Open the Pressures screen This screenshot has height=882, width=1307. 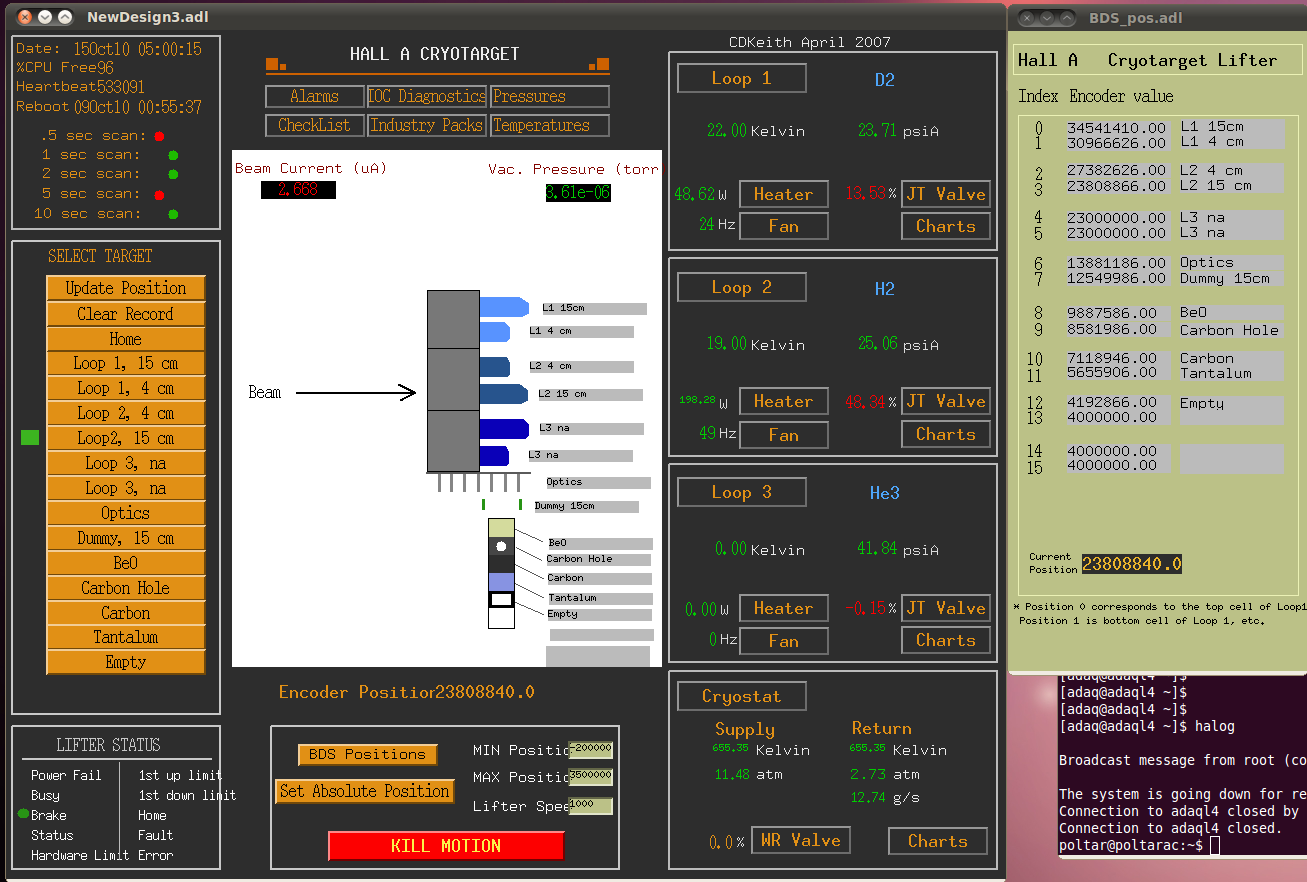pos(549,97)
